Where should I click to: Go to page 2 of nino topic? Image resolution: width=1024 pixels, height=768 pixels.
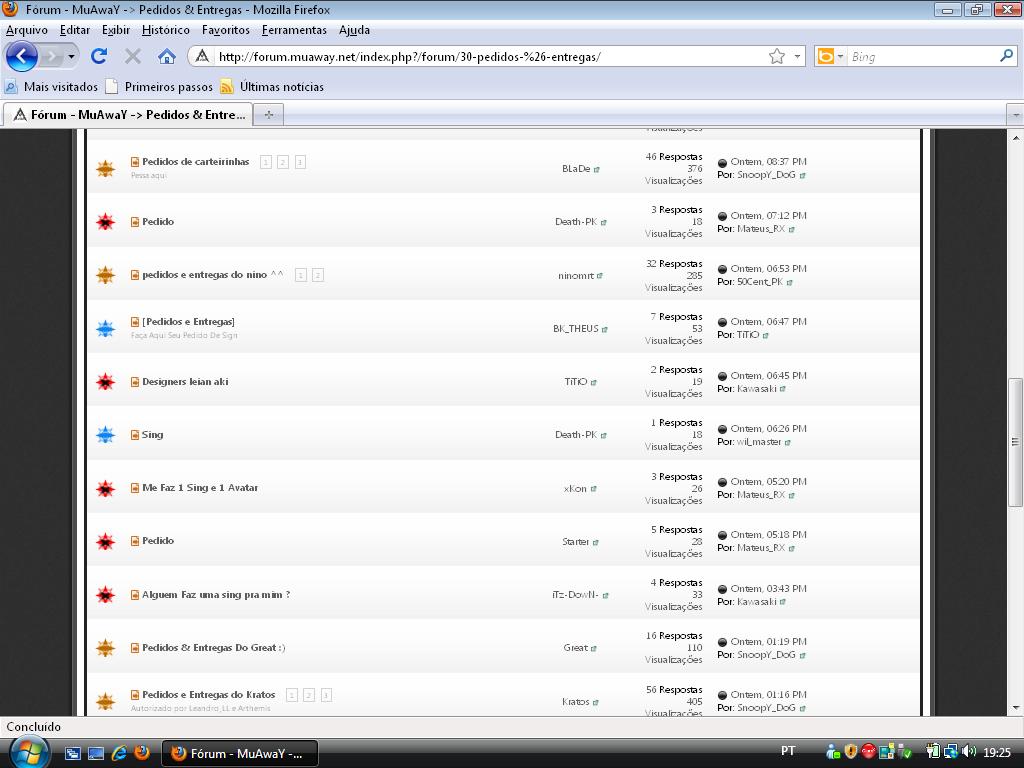[x=317, y=275]
